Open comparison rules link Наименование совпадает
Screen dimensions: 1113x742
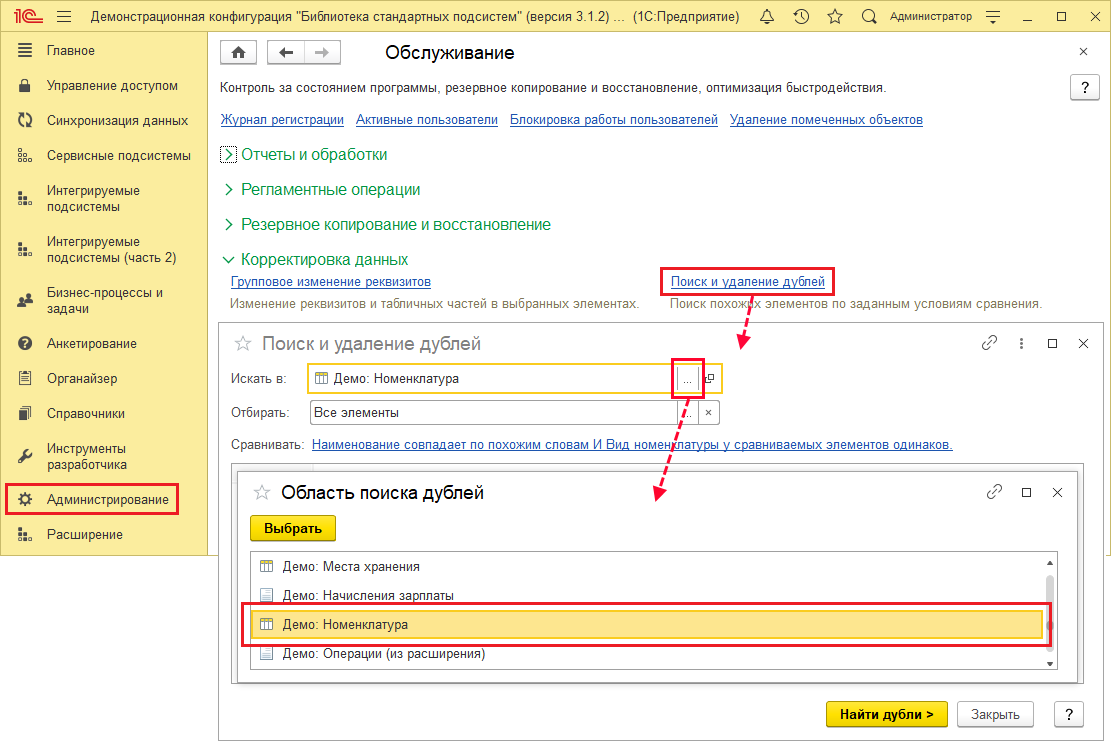pos(632,444)
